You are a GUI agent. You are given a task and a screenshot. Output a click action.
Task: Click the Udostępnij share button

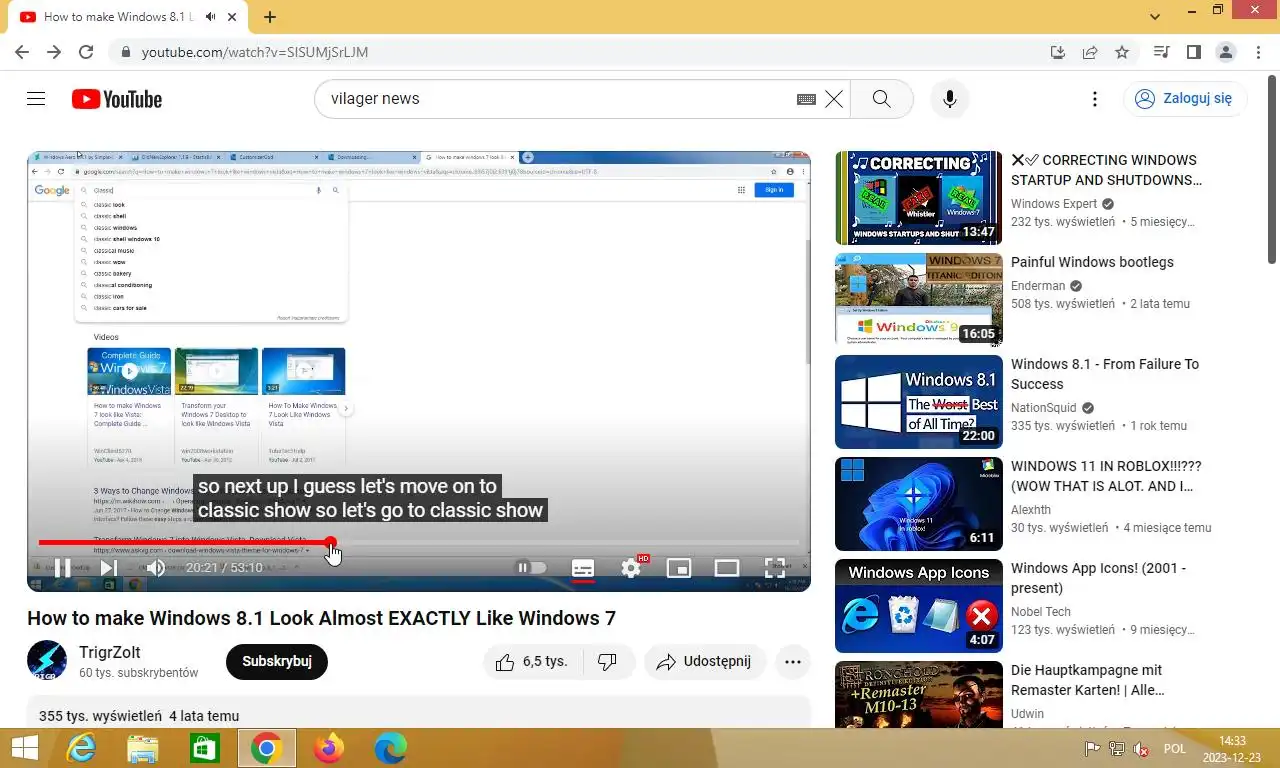705,662
